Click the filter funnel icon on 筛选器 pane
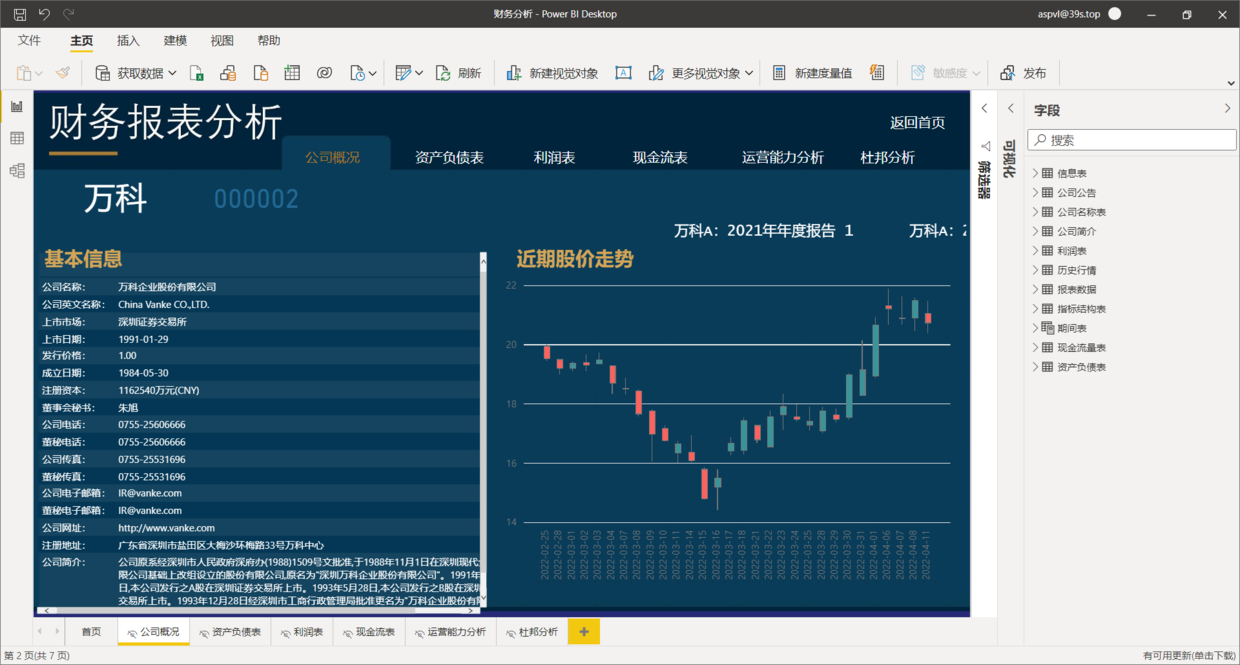1240x665 pixels. [985, 145]
